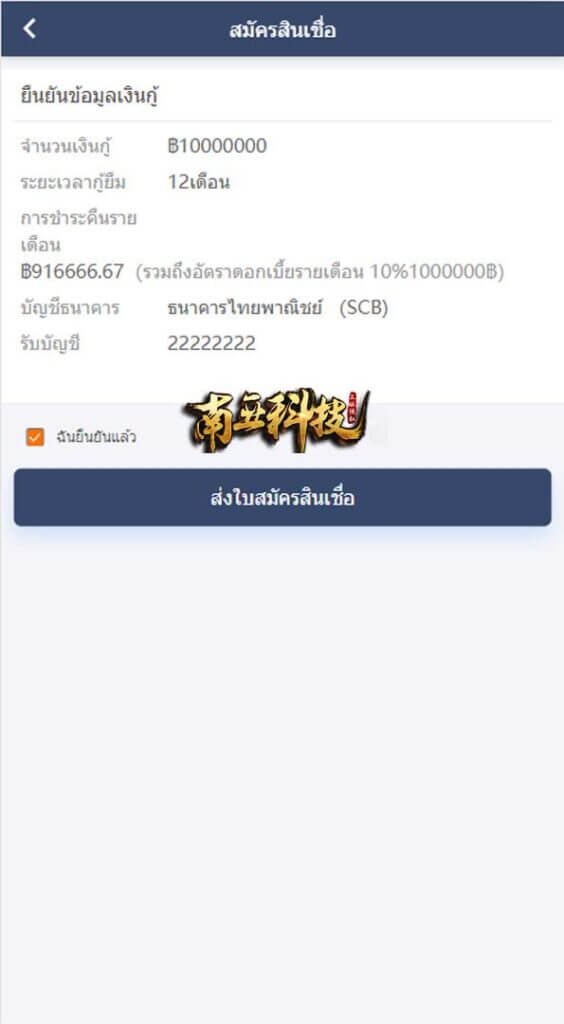564x1024 pixels.
Task: Click the monthly interest rate 10% note
Action: pyautogui.click(x=320, y=272)
